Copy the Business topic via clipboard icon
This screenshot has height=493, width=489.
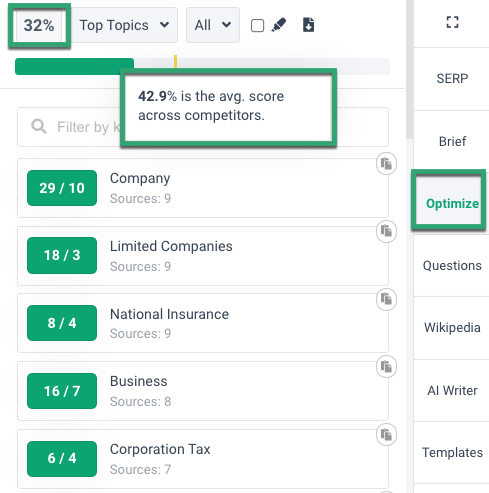[386, 367]
